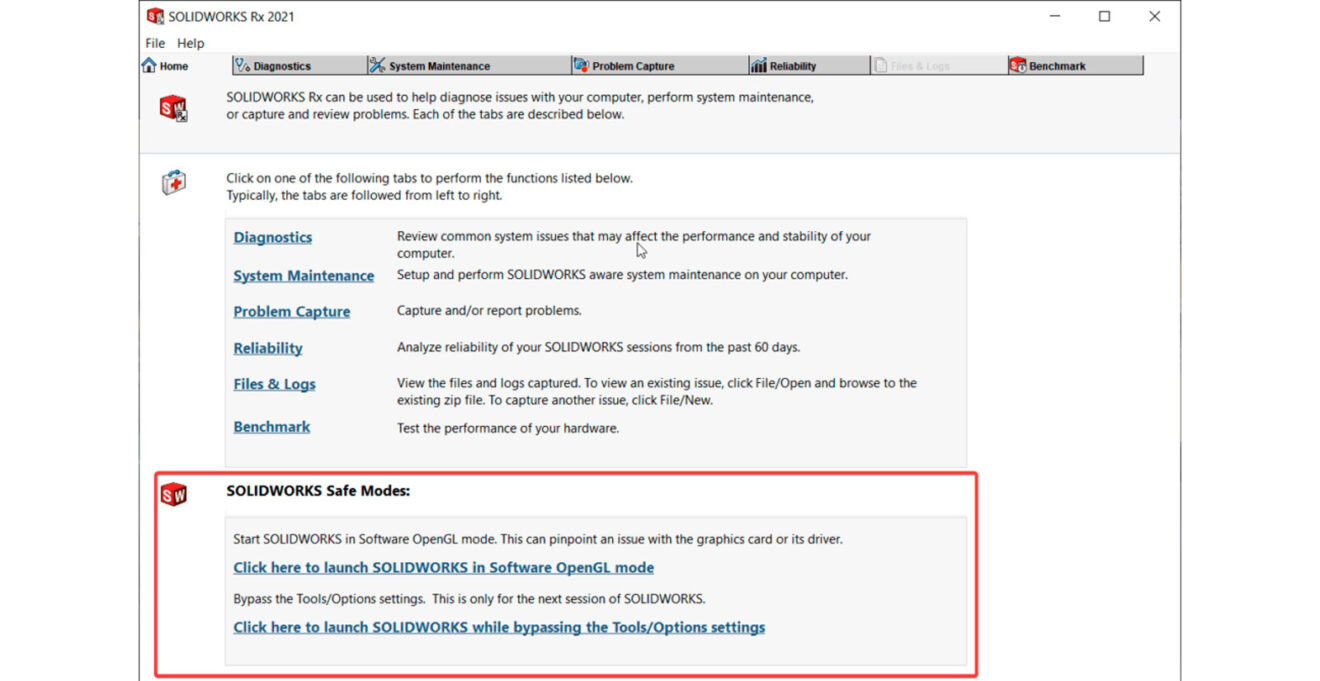Click the SOLIDWORKS Safe Modes logo icon
This screenshot has height=681, width=1320.
point(173,493)
